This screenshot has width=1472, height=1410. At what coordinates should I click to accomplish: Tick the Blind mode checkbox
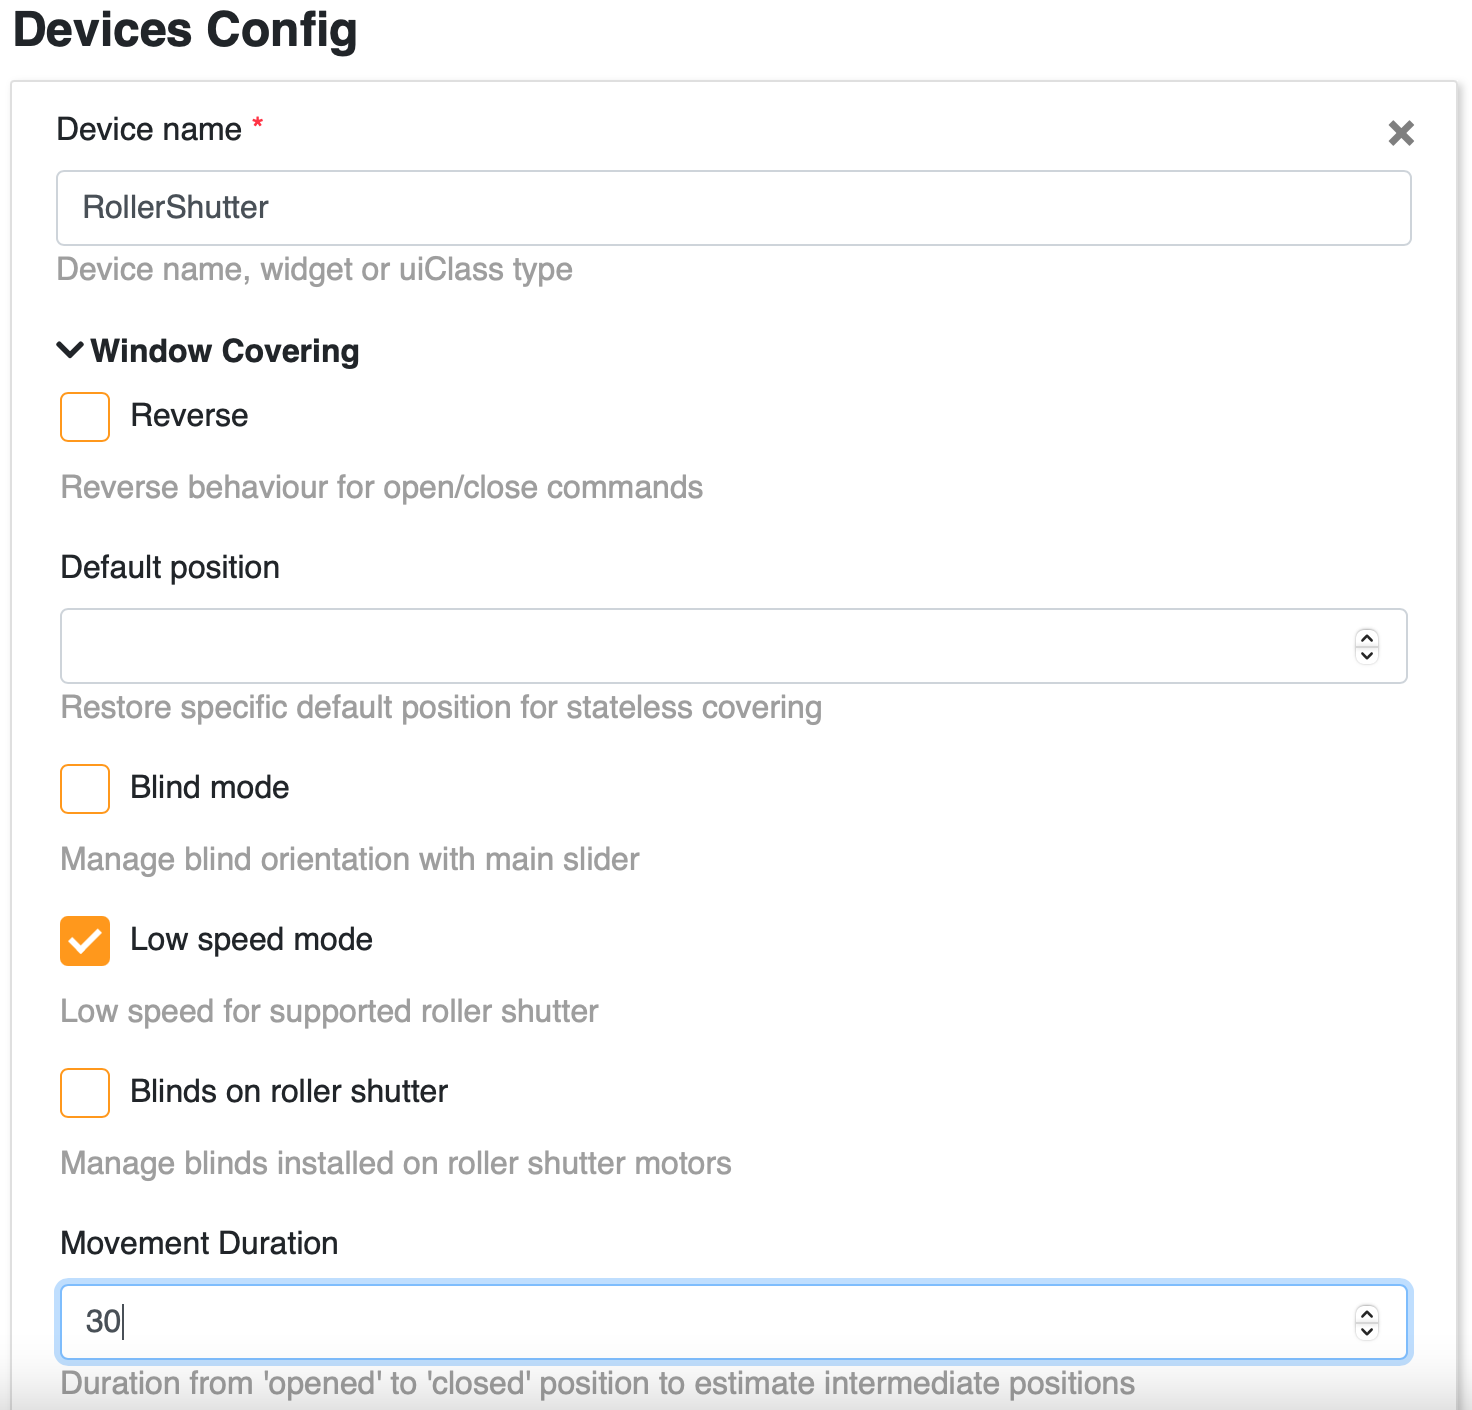pyautogui.click(x=85, y=788)
